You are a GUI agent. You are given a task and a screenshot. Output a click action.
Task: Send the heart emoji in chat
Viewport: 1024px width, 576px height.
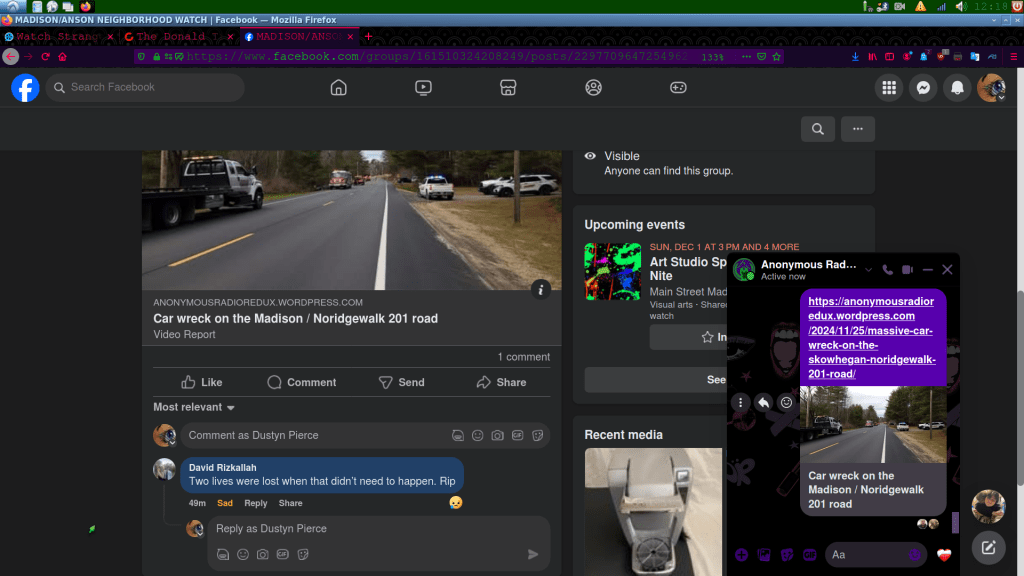pyautogui.click(x=943, y=554)
